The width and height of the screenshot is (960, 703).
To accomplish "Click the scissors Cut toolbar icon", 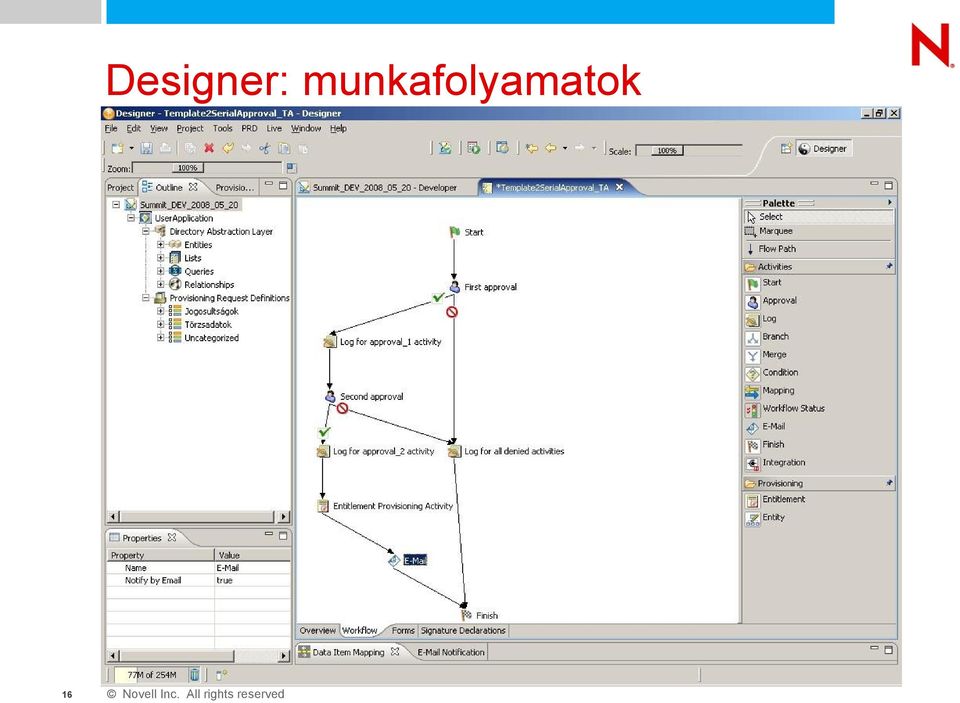I will click(x=264, y=148).
